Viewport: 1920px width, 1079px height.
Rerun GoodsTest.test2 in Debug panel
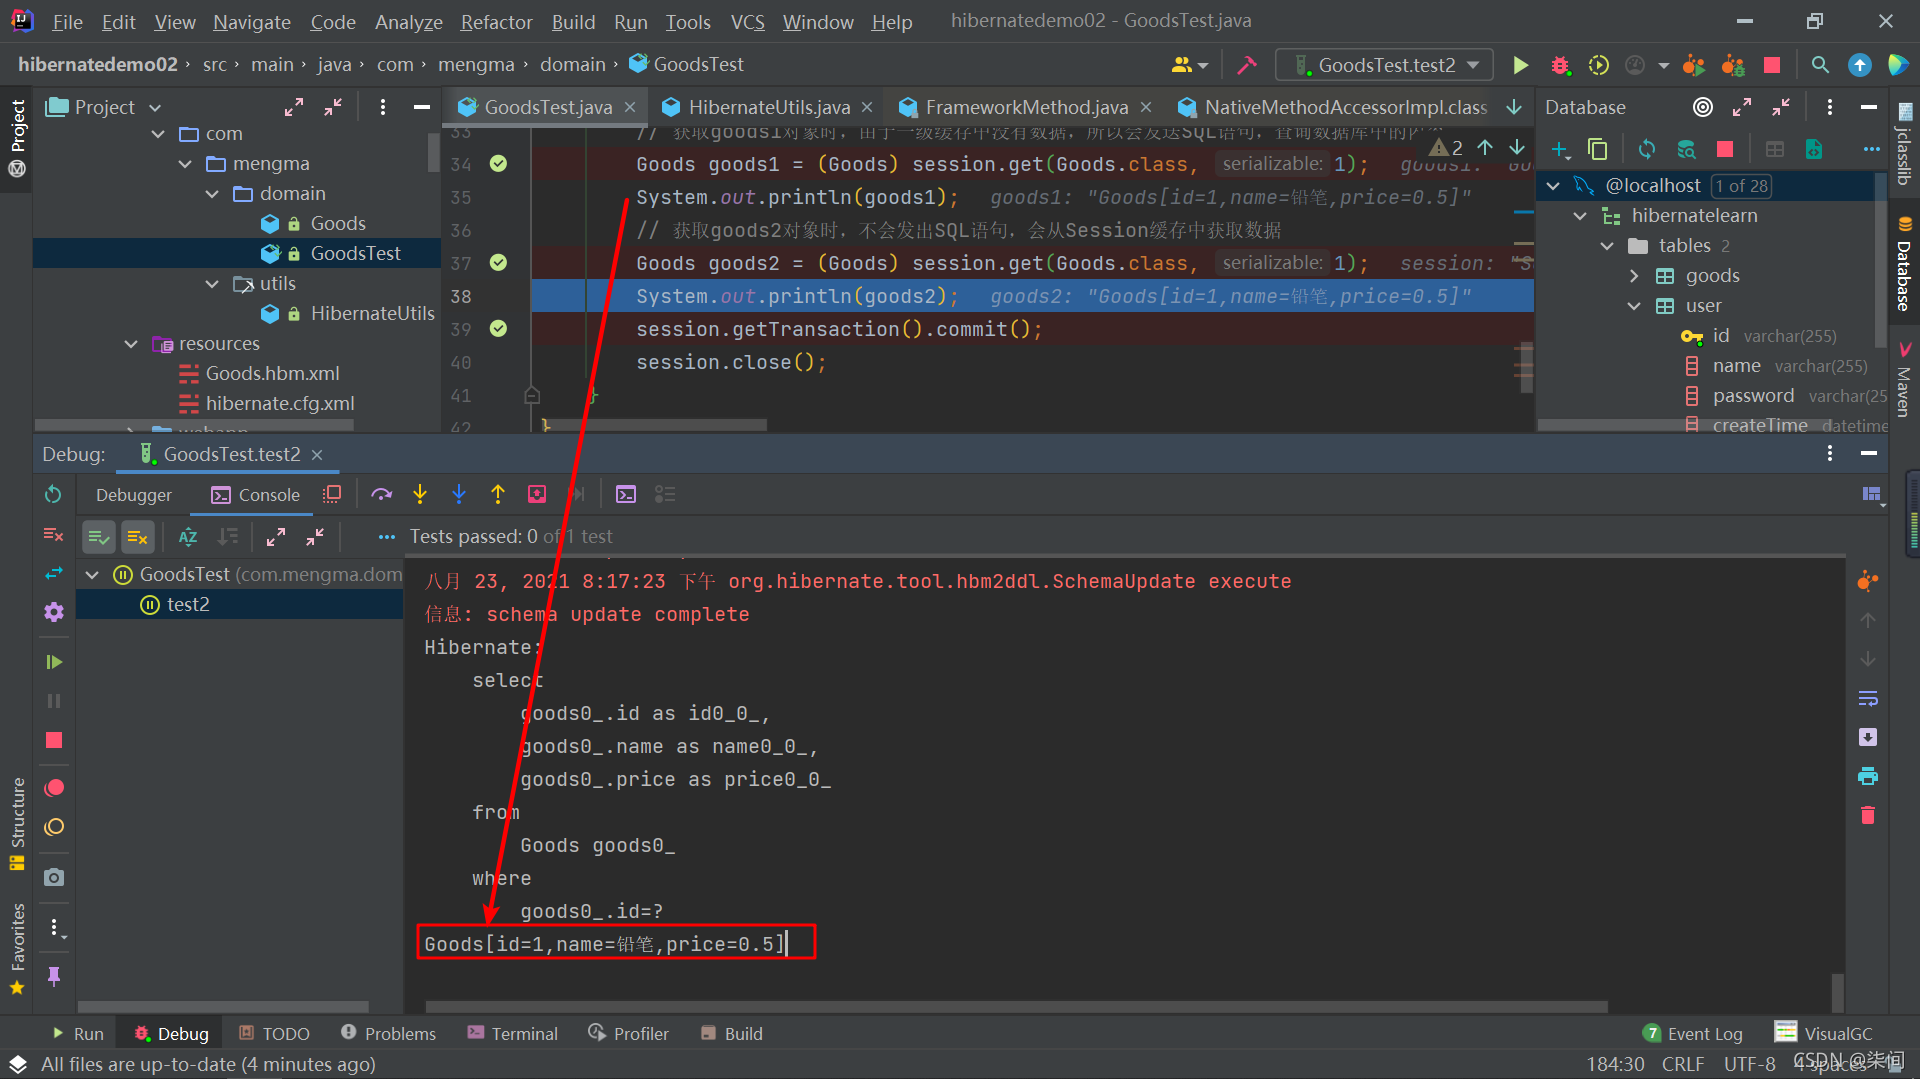click(54, 494)
